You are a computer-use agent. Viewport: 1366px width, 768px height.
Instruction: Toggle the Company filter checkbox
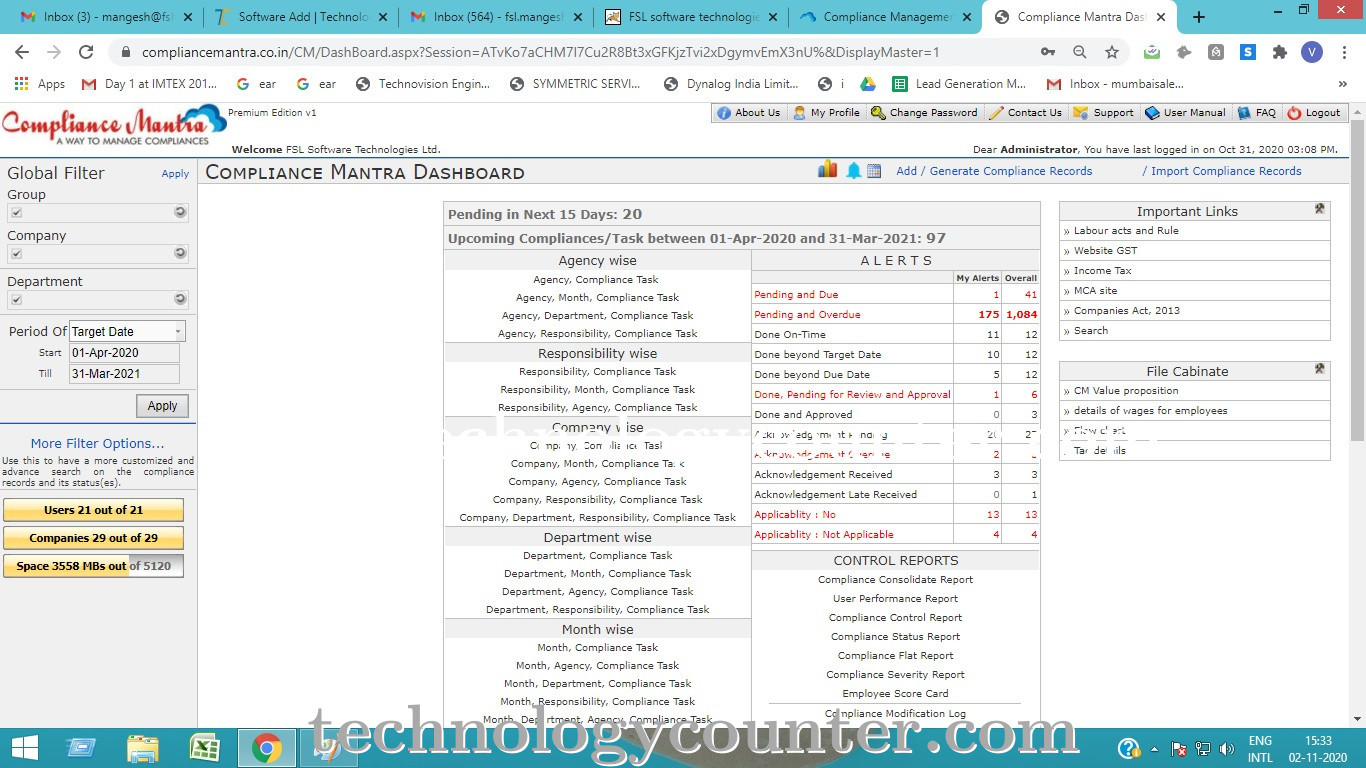point(16,254)
